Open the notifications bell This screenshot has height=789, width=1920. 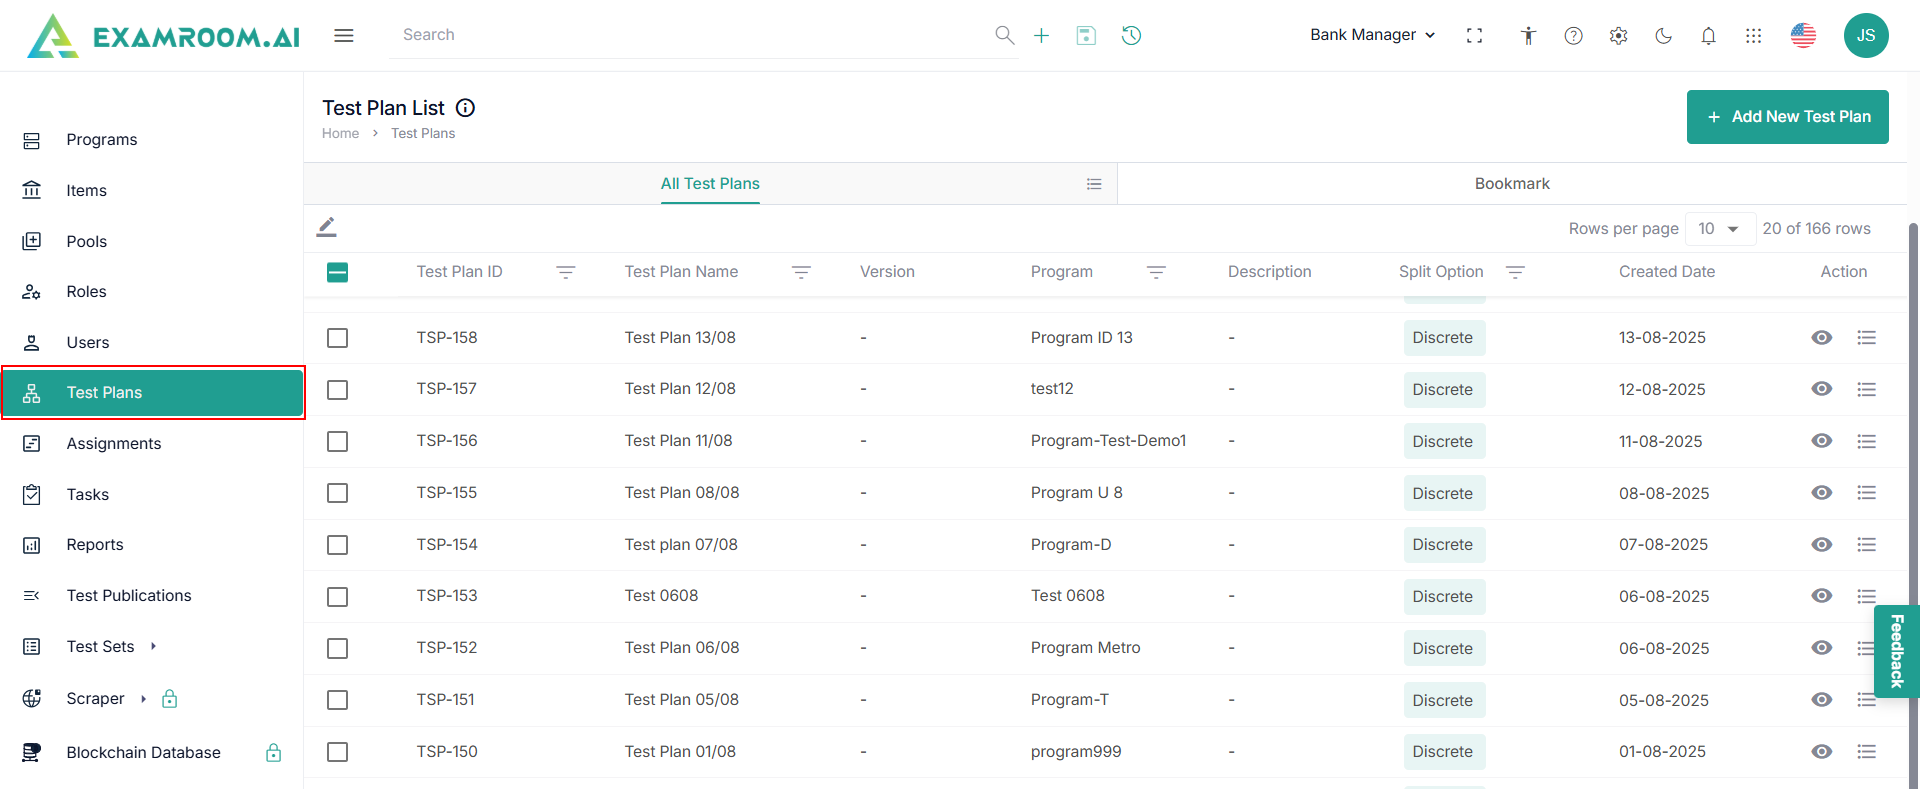[x=1708, y=36]
